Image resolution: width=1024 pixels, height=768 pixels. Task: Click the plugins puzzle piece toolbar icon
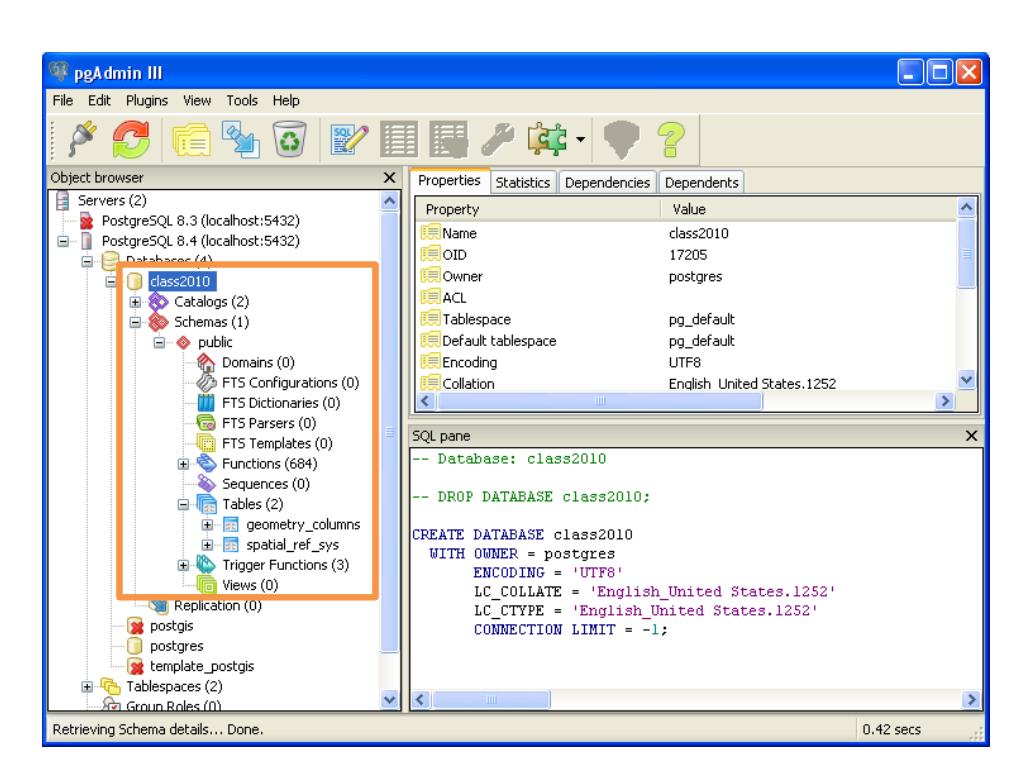coord(547,139)
